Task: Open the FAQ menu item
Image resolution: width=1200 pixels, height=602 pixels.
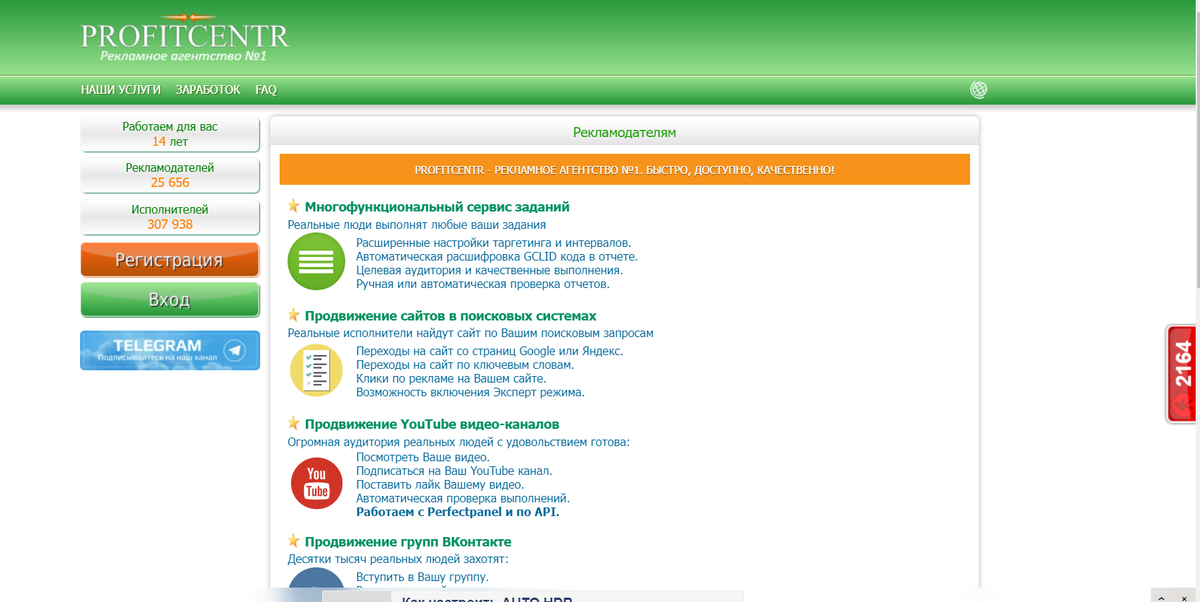Action: point(266,90)
